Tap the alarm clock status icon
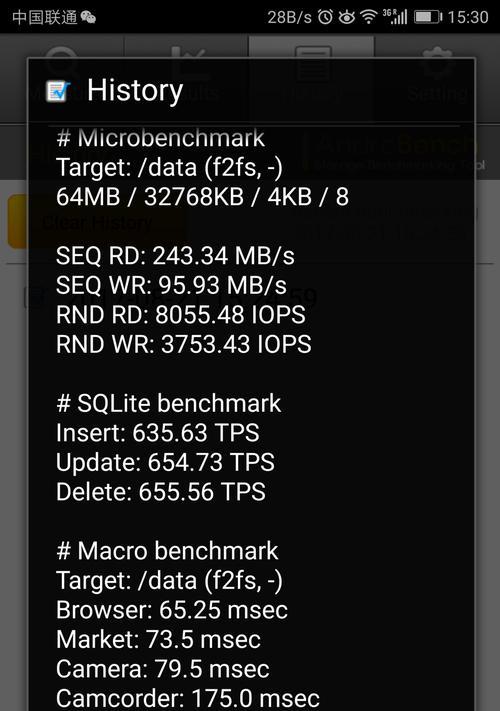Screen dimensions: 500x711 tap(325, 17)
